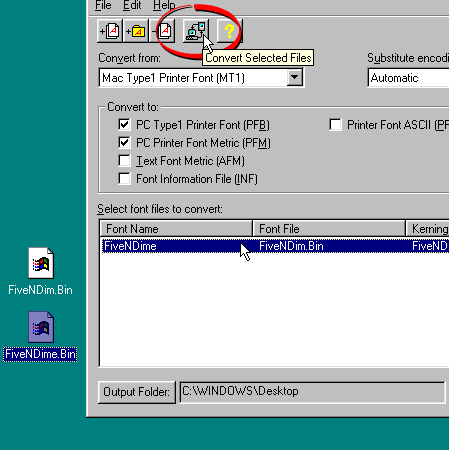Uncheck PC Type1 Printer Font (PFB)

tap(124, 125)
